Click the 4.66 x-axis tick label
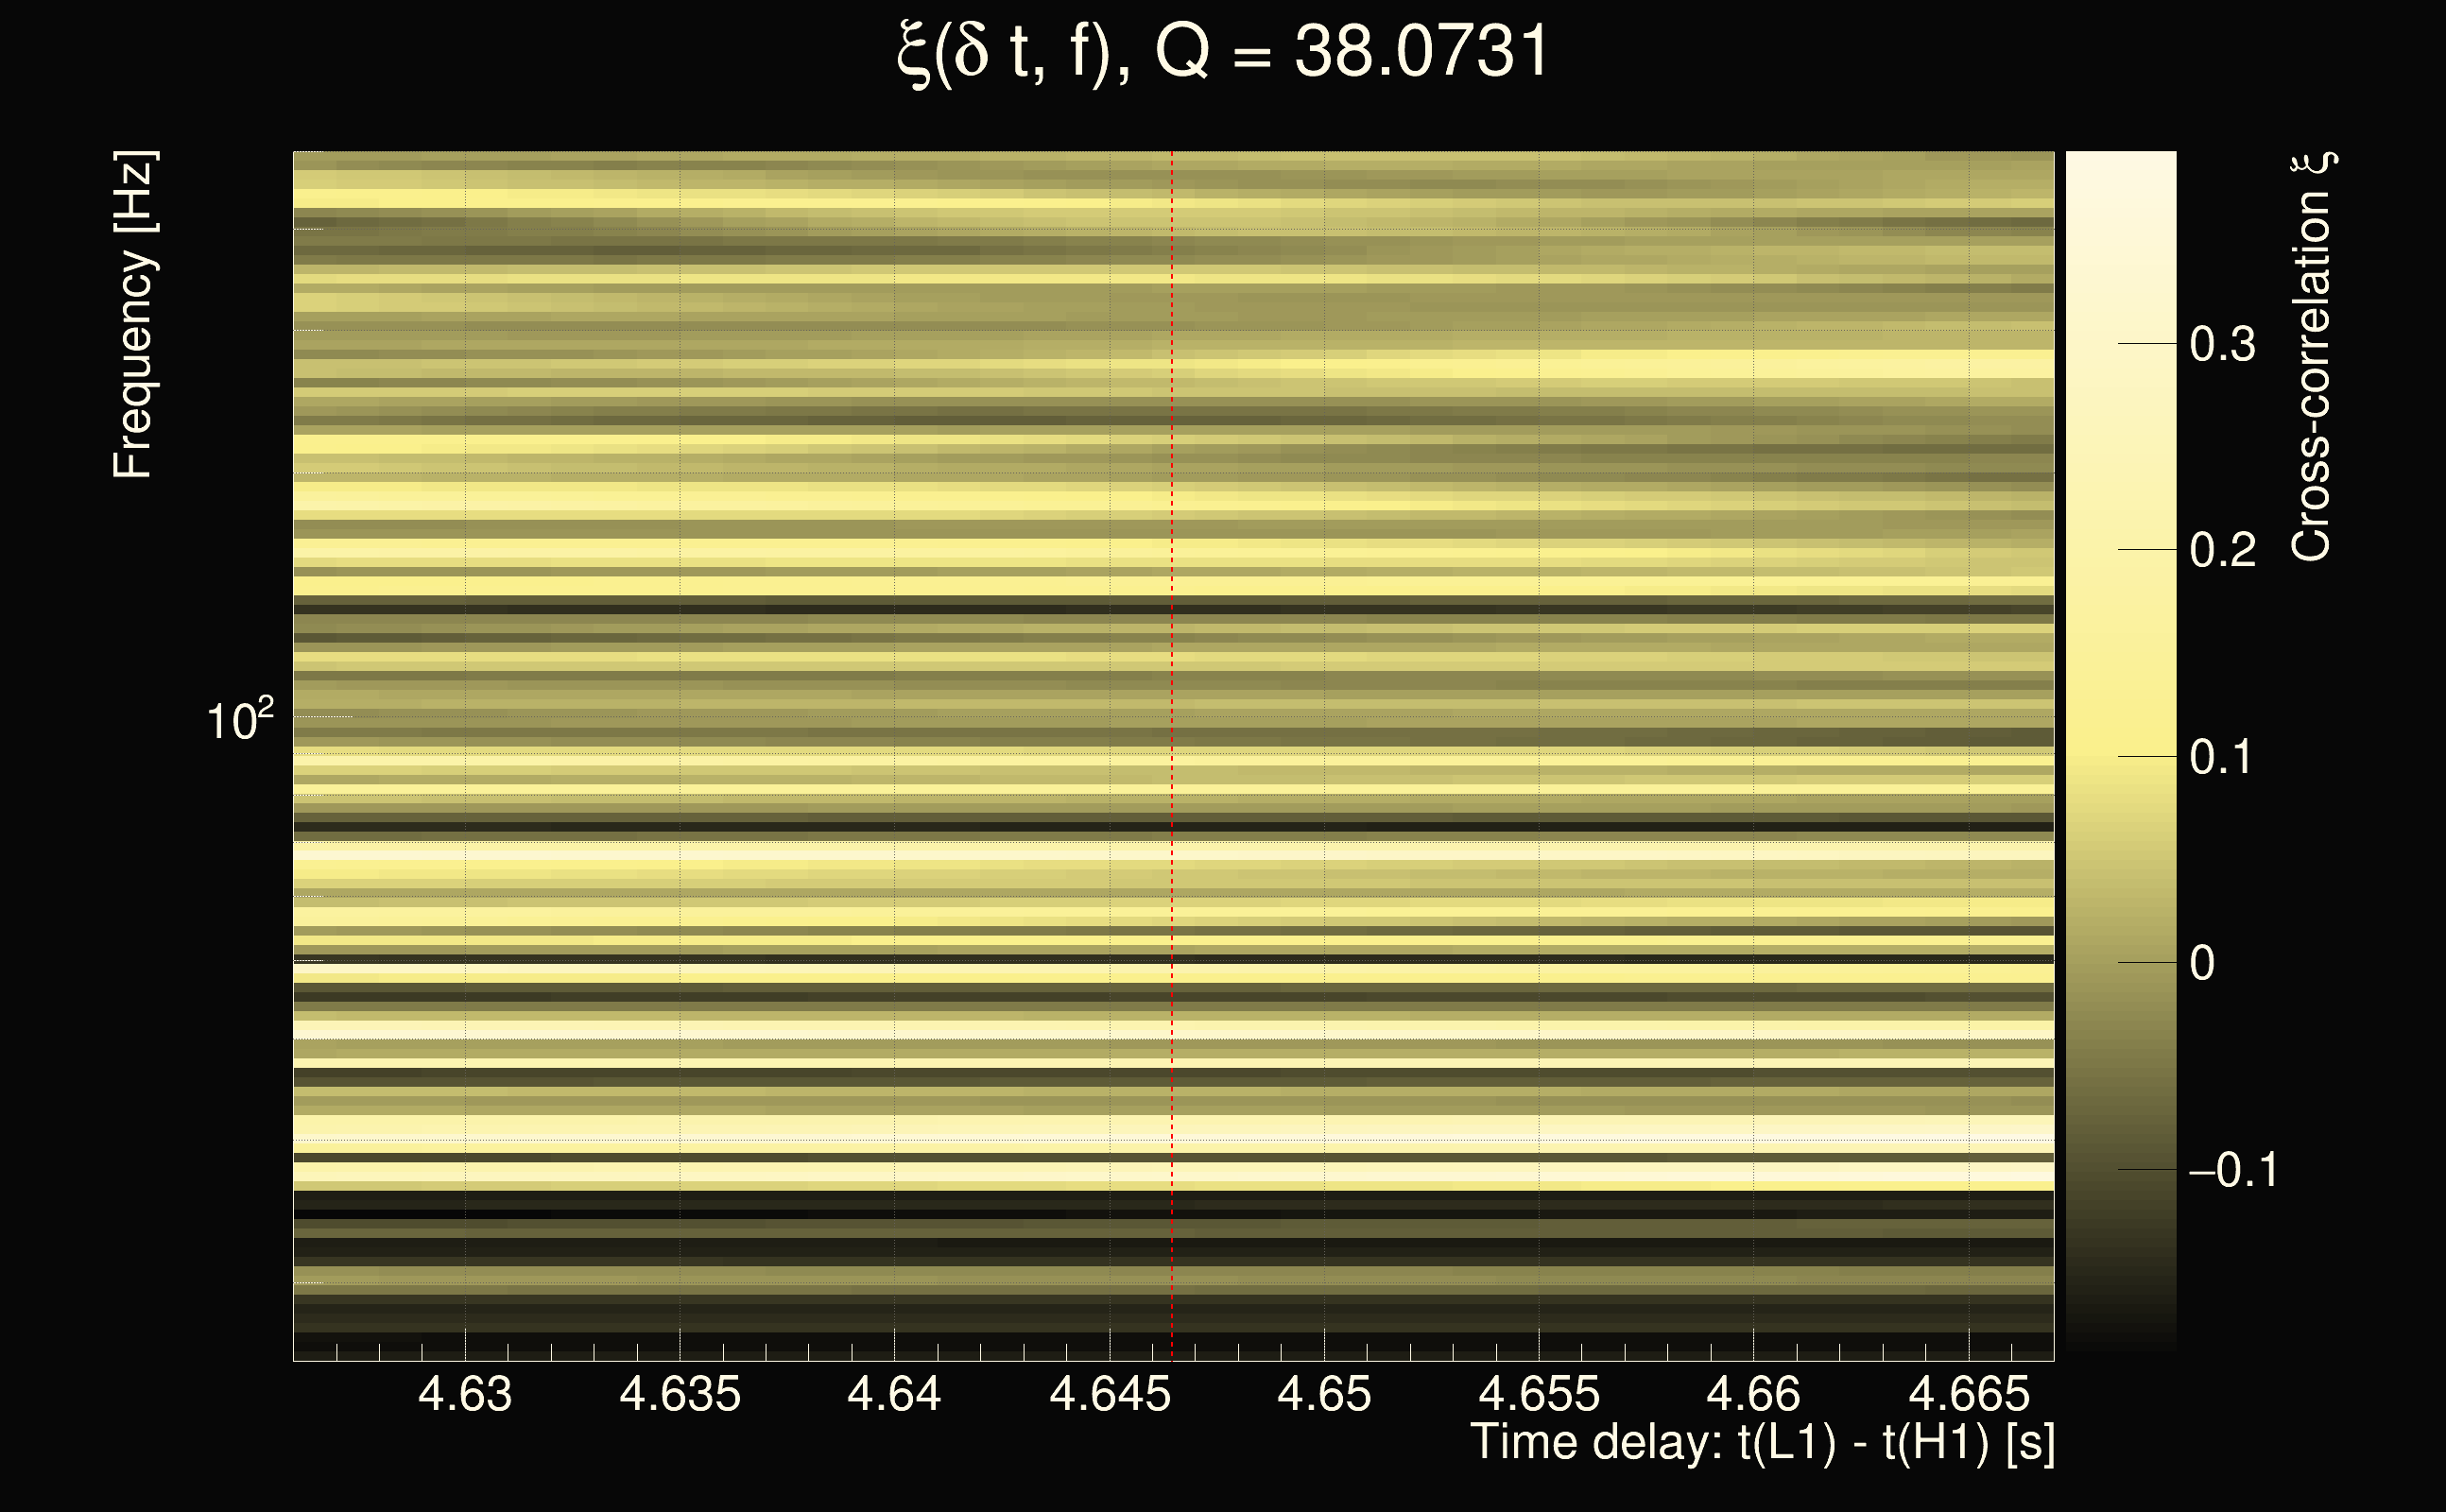The image size is (2446, 1512). (1753, 1394)
